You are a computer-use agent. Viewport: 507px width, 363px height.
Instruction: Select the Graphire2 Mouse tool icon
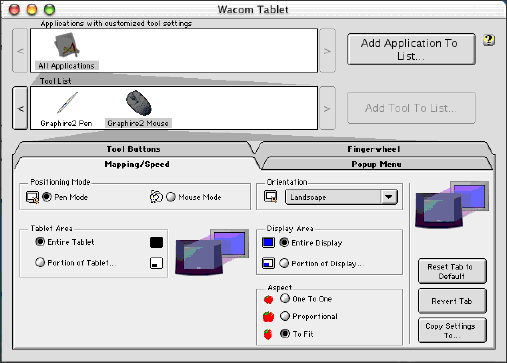pos(139,103)
